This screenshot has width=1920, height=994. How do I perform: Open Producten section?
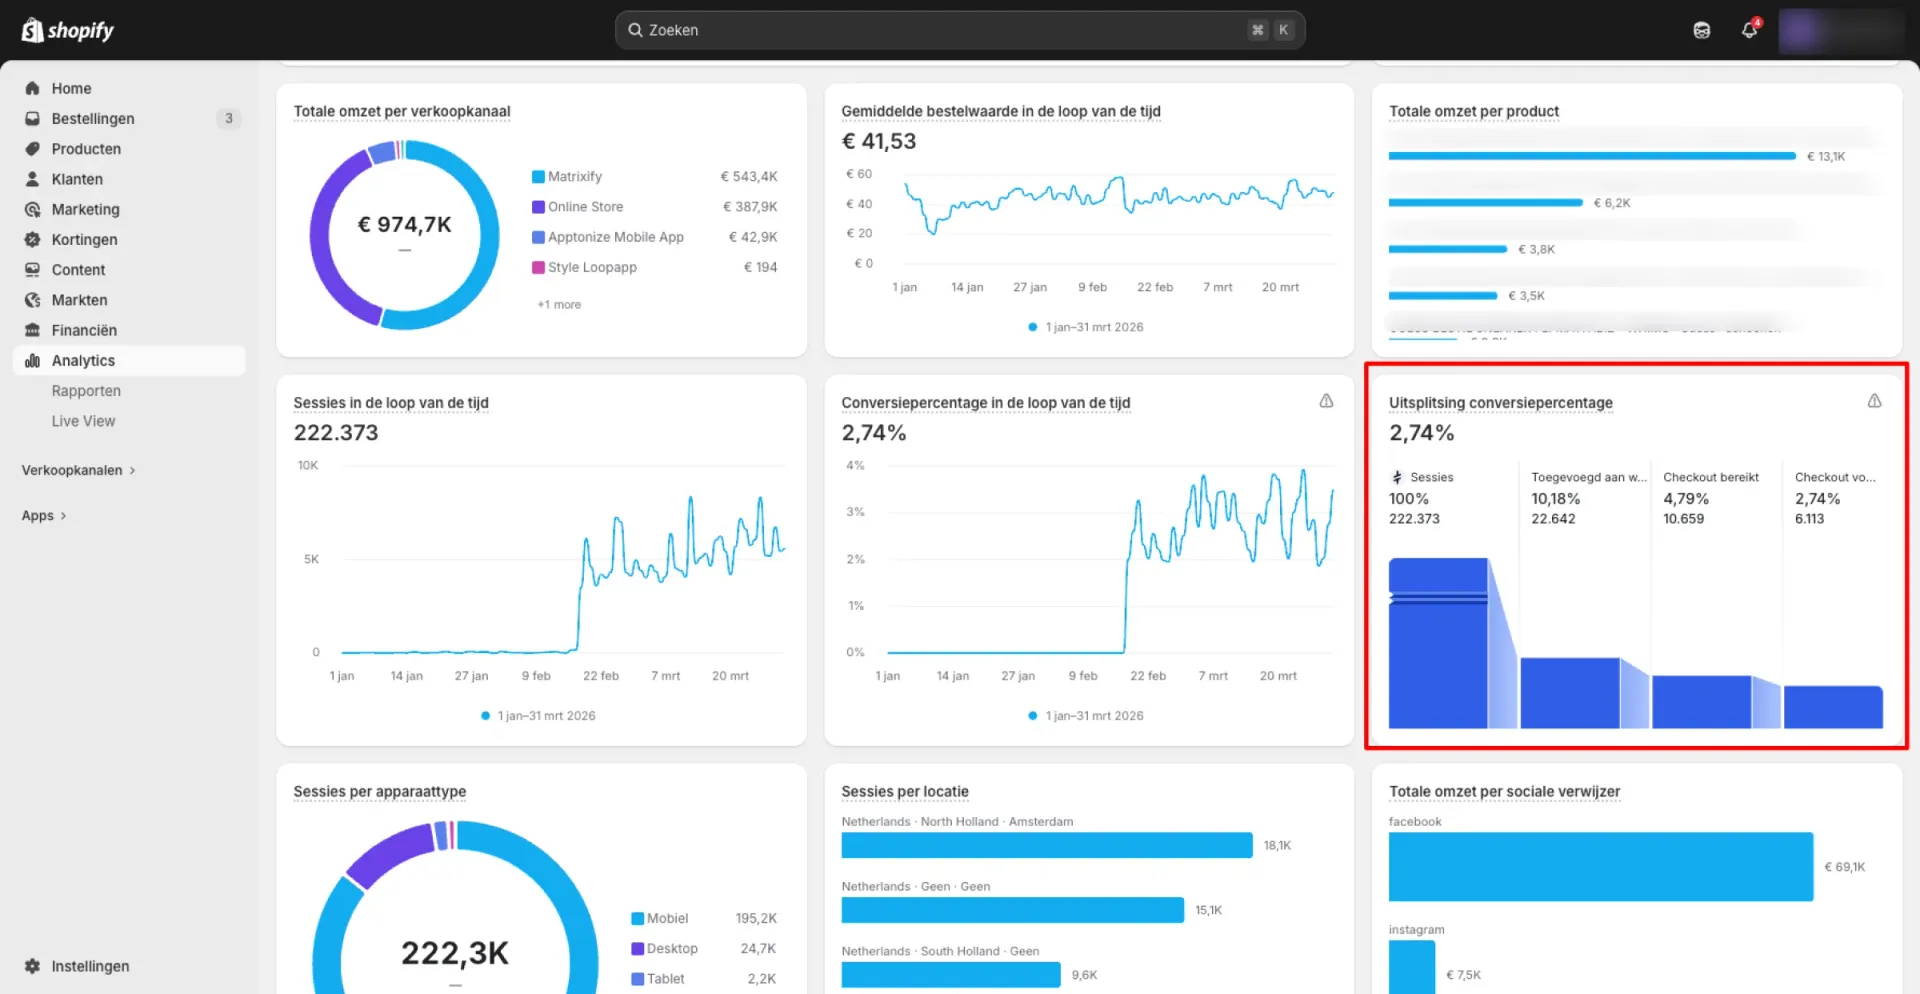pyautogui.click(x=129, y=148)
